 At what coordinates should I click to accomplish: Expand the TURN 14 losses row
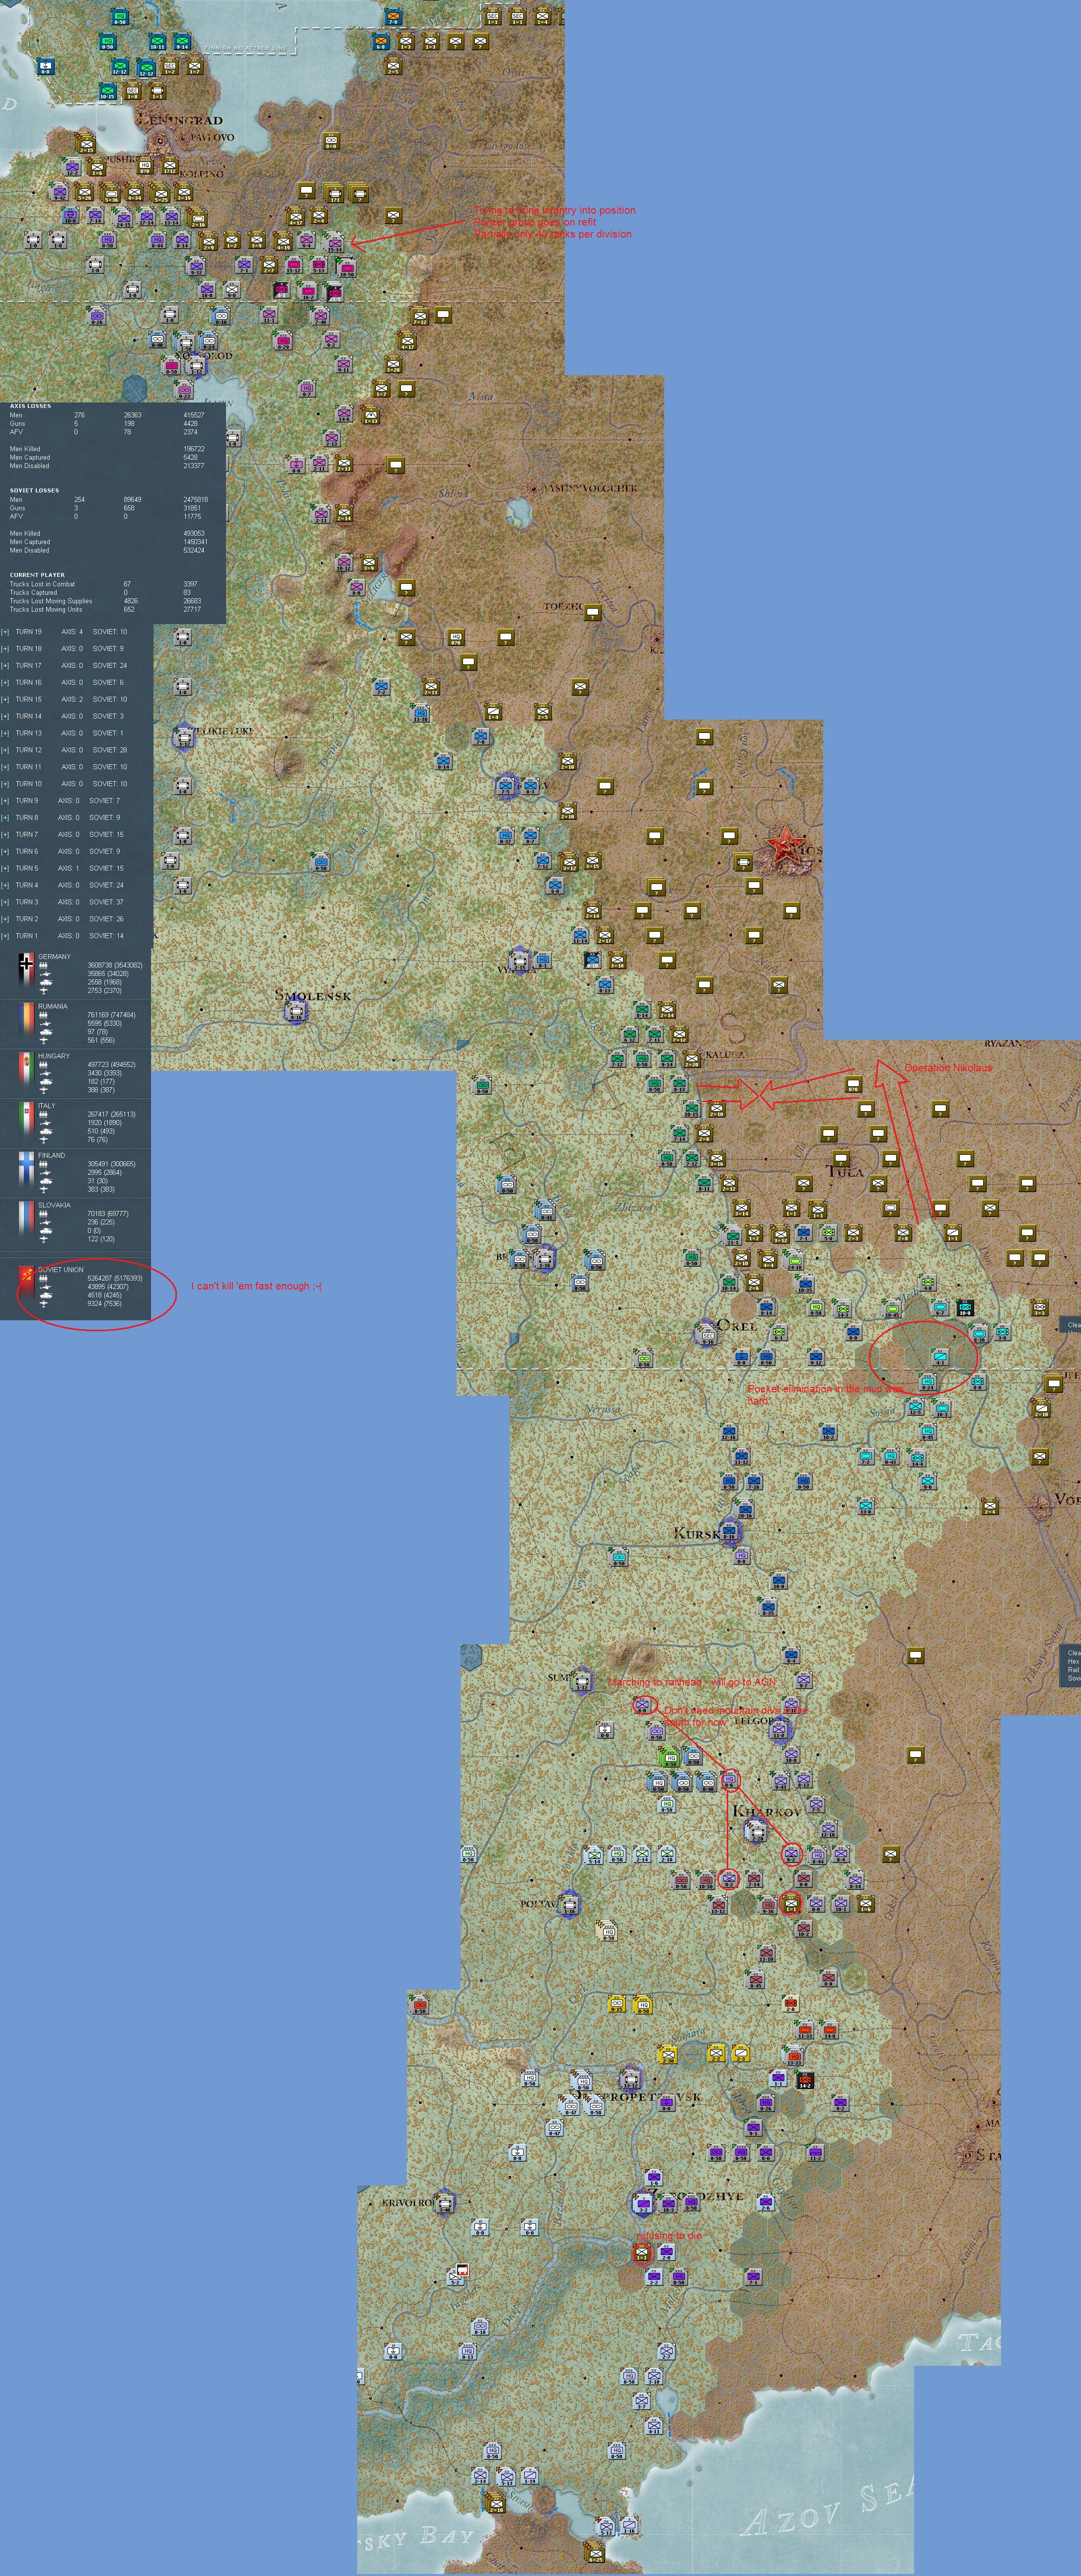coord(5,716)
